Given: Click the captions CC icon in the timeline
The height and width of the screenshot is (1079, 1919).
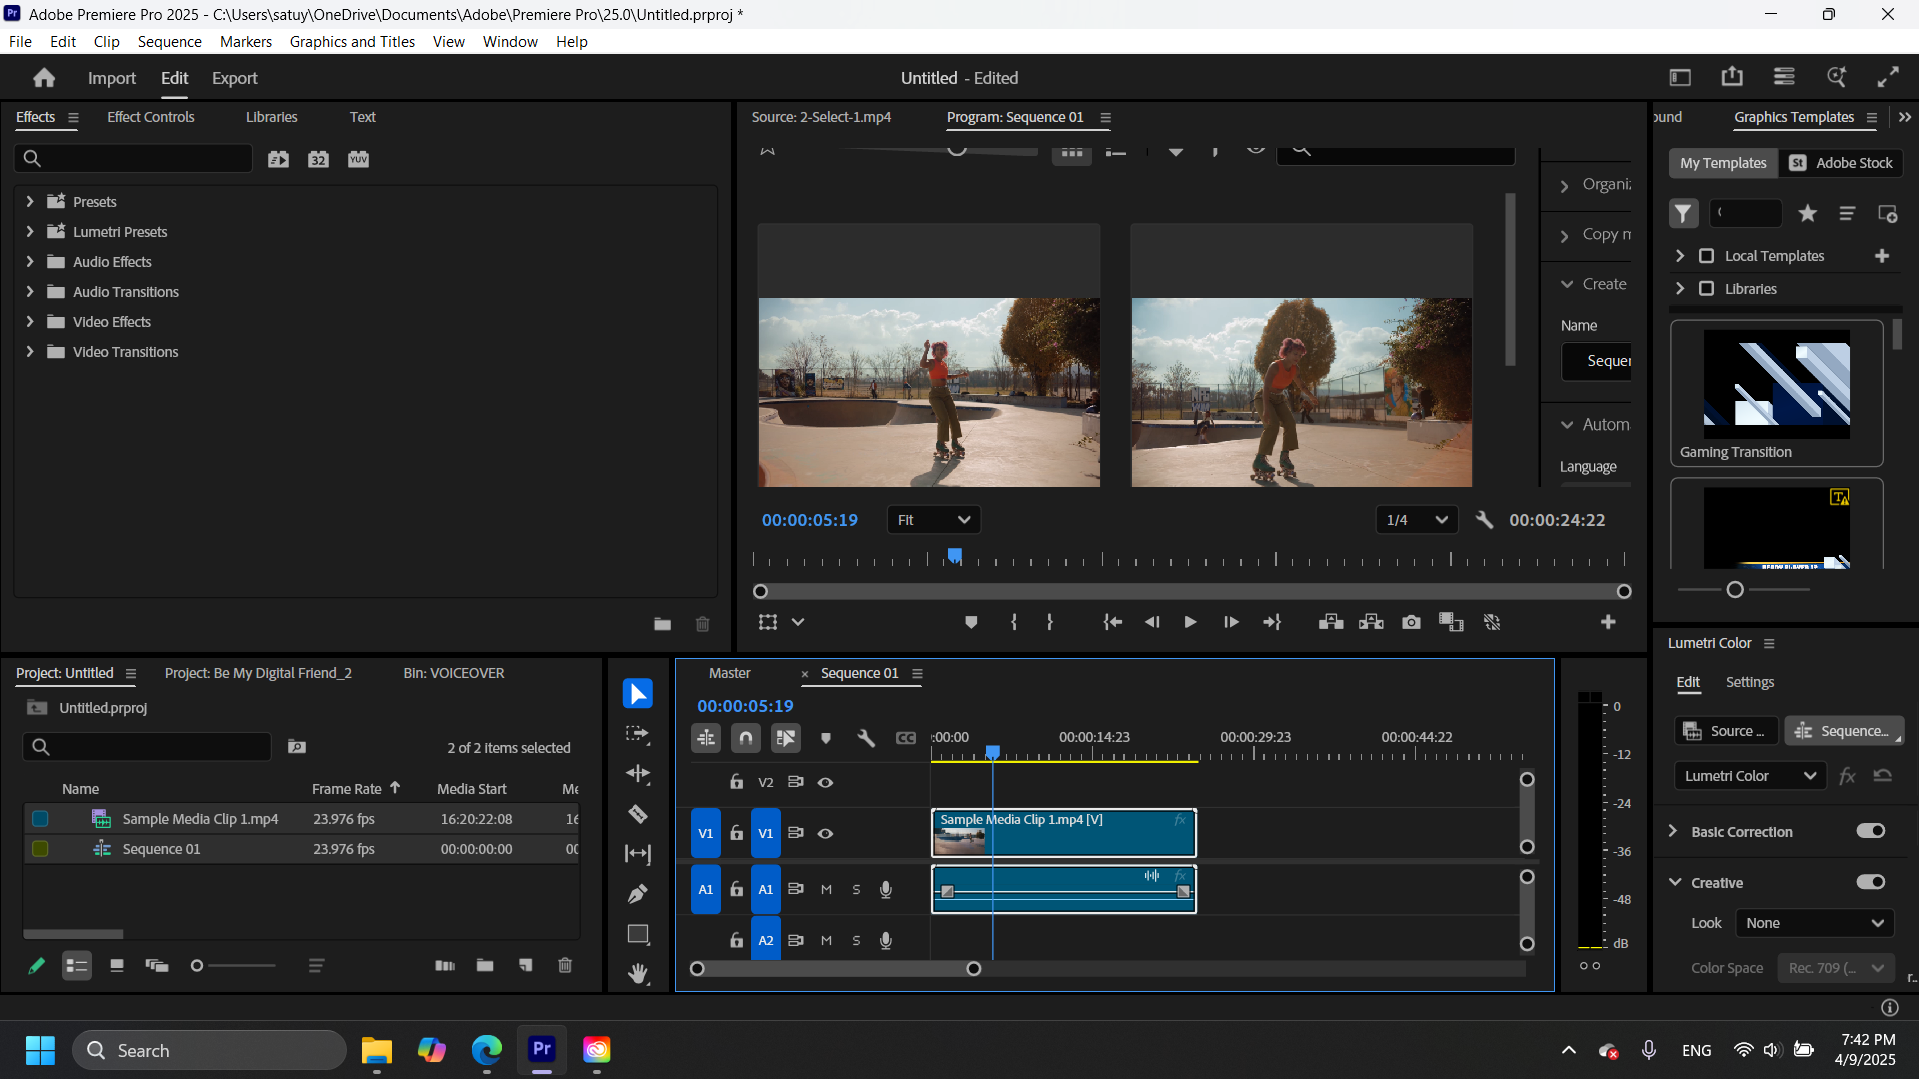Looking at the screenshot, I should (906, 738).
